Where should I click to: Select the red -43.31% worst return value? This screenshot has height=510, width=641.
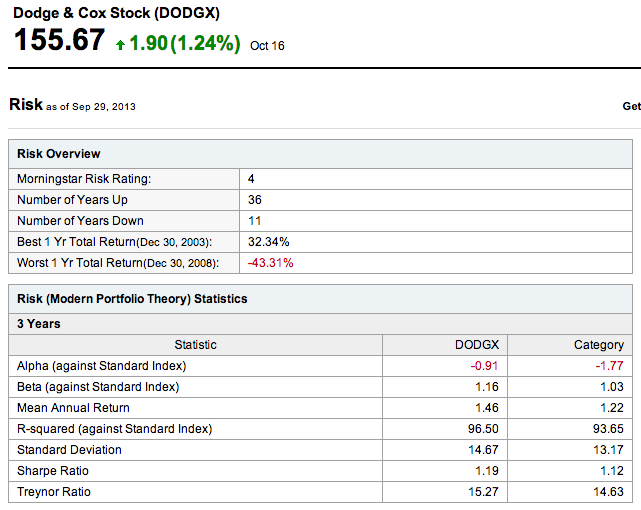point(270,263)
